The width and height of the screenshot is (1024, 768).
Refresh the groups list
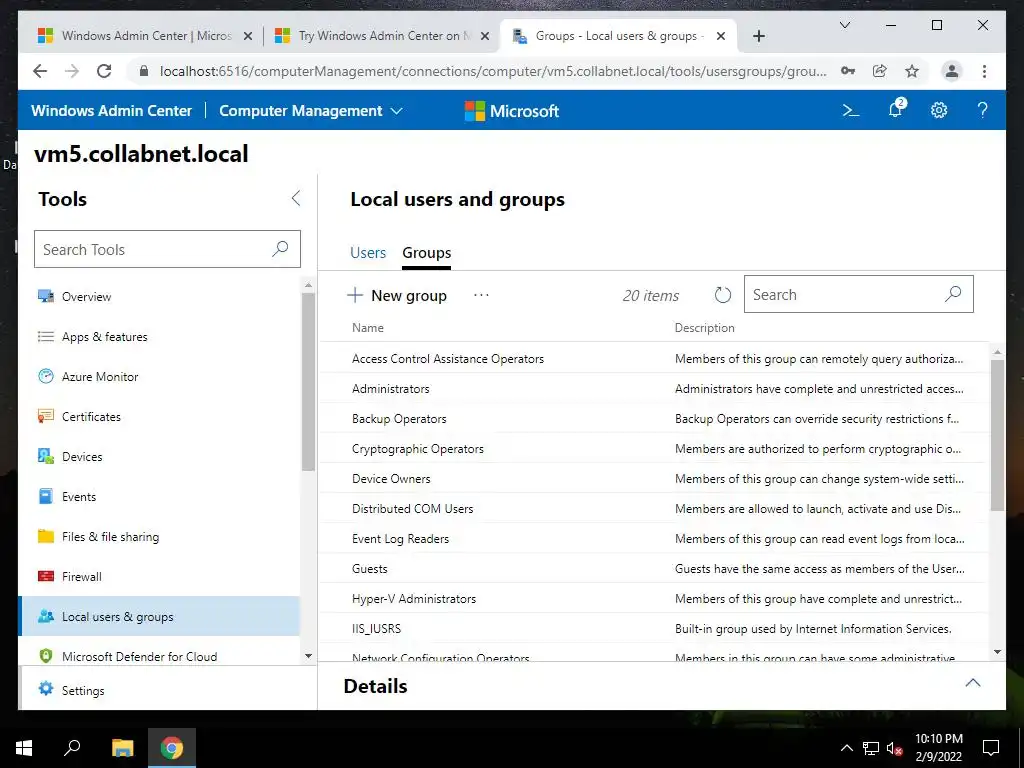[x=722, y=295]
